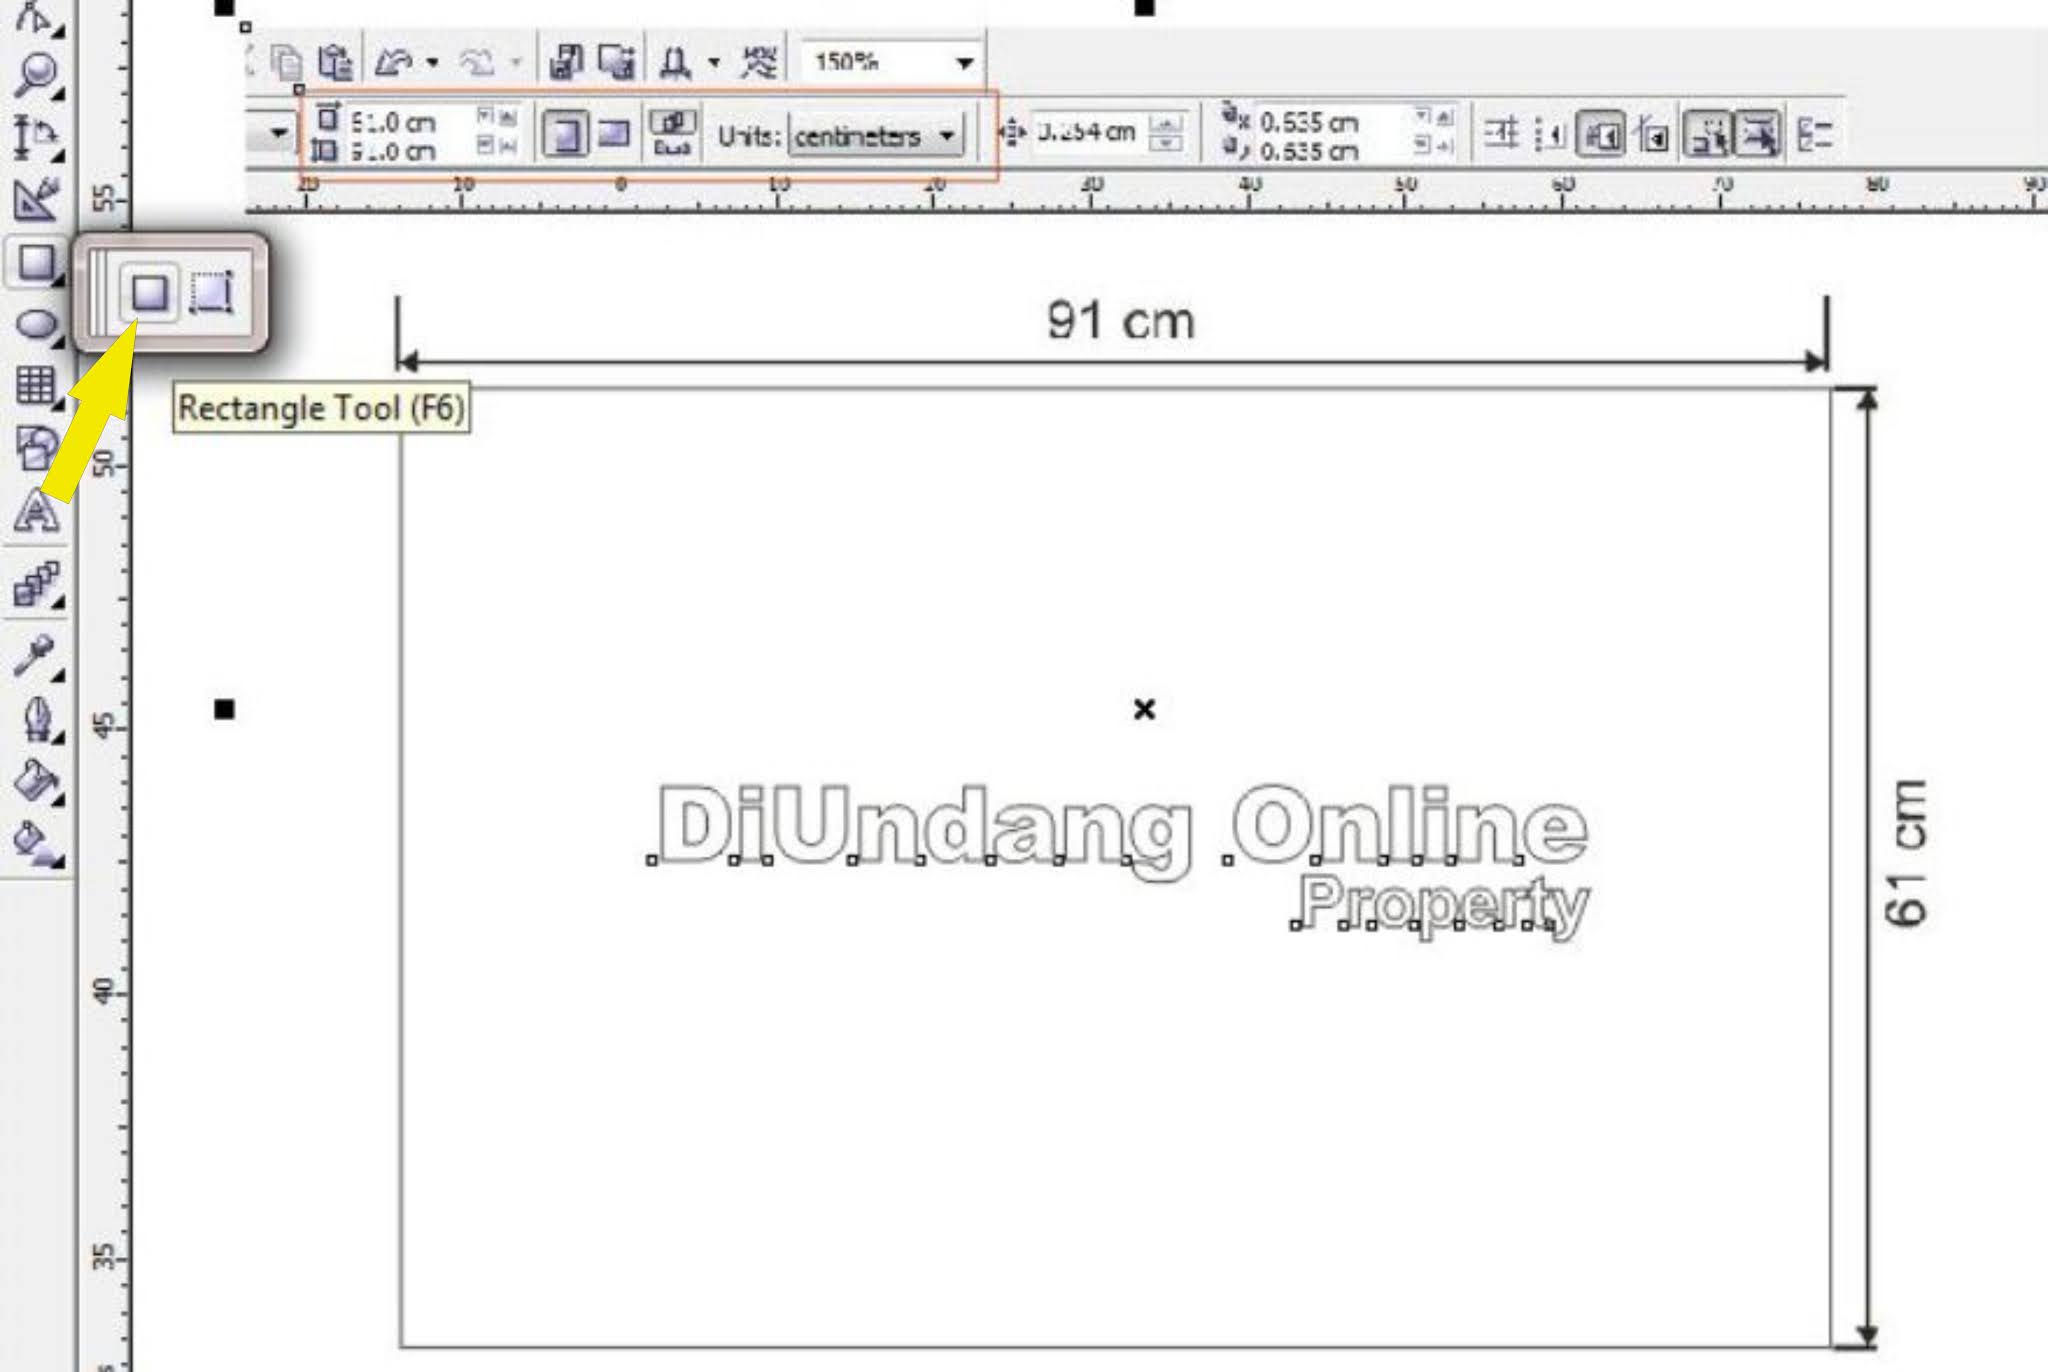Screen dimensions: 2048x1372
Task: Select the Zoom tool magnifier
Action: tap(36, 74)
